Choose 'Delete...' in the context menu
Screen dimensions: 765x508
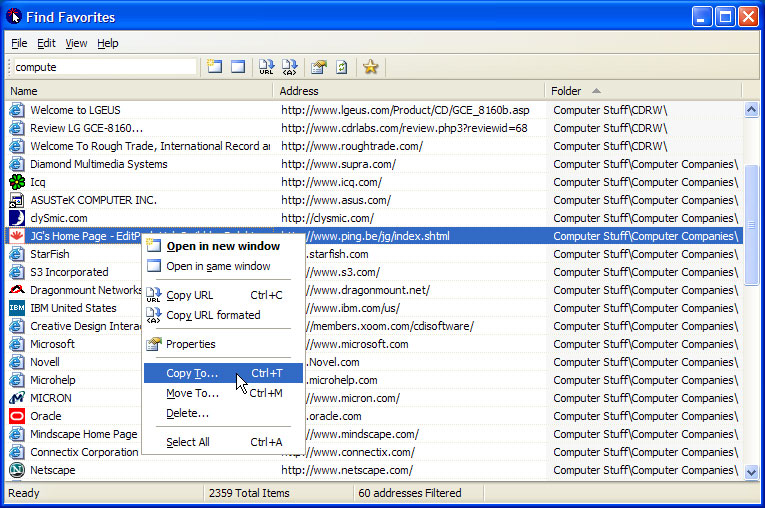[x=187, y=413]
